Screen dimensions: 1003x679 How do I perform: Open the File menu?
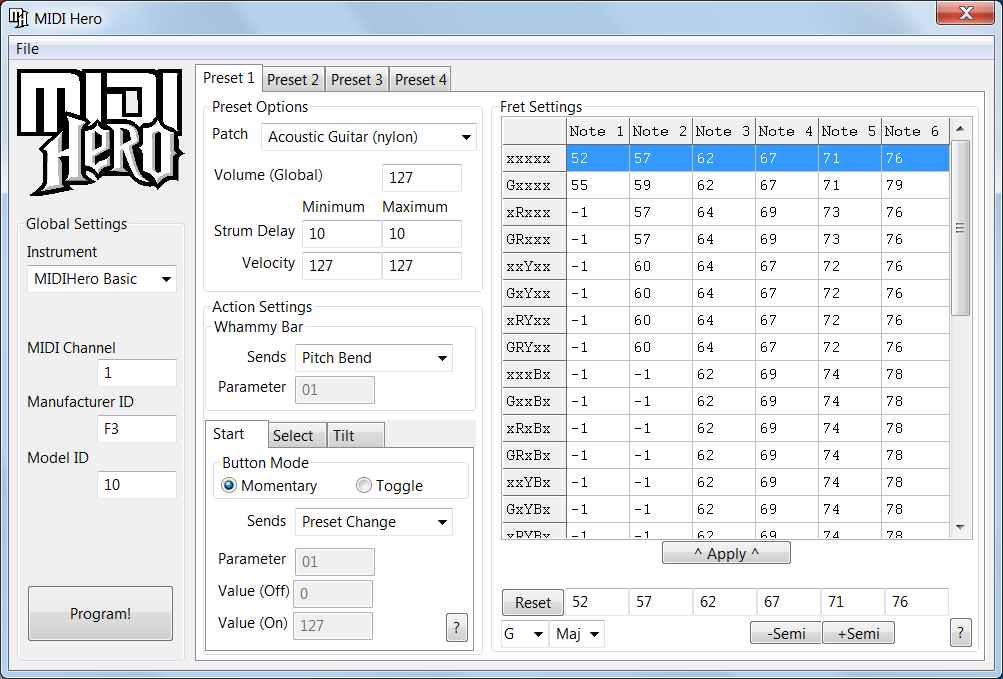tap(28, 49)
